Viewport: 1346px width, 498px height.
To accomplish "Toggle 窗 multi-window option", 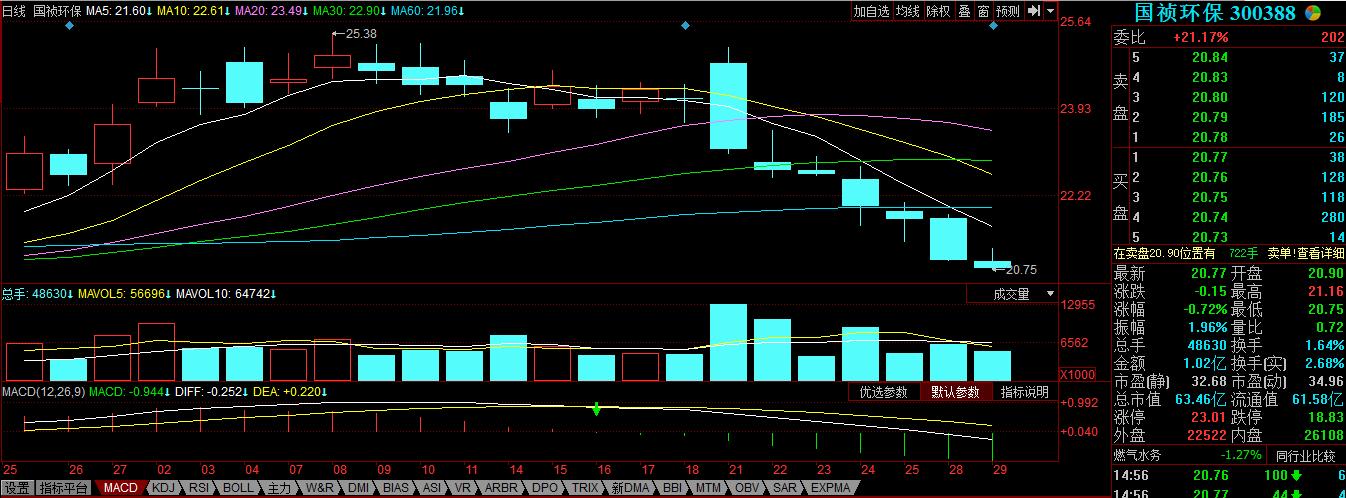I will (983, 11).
